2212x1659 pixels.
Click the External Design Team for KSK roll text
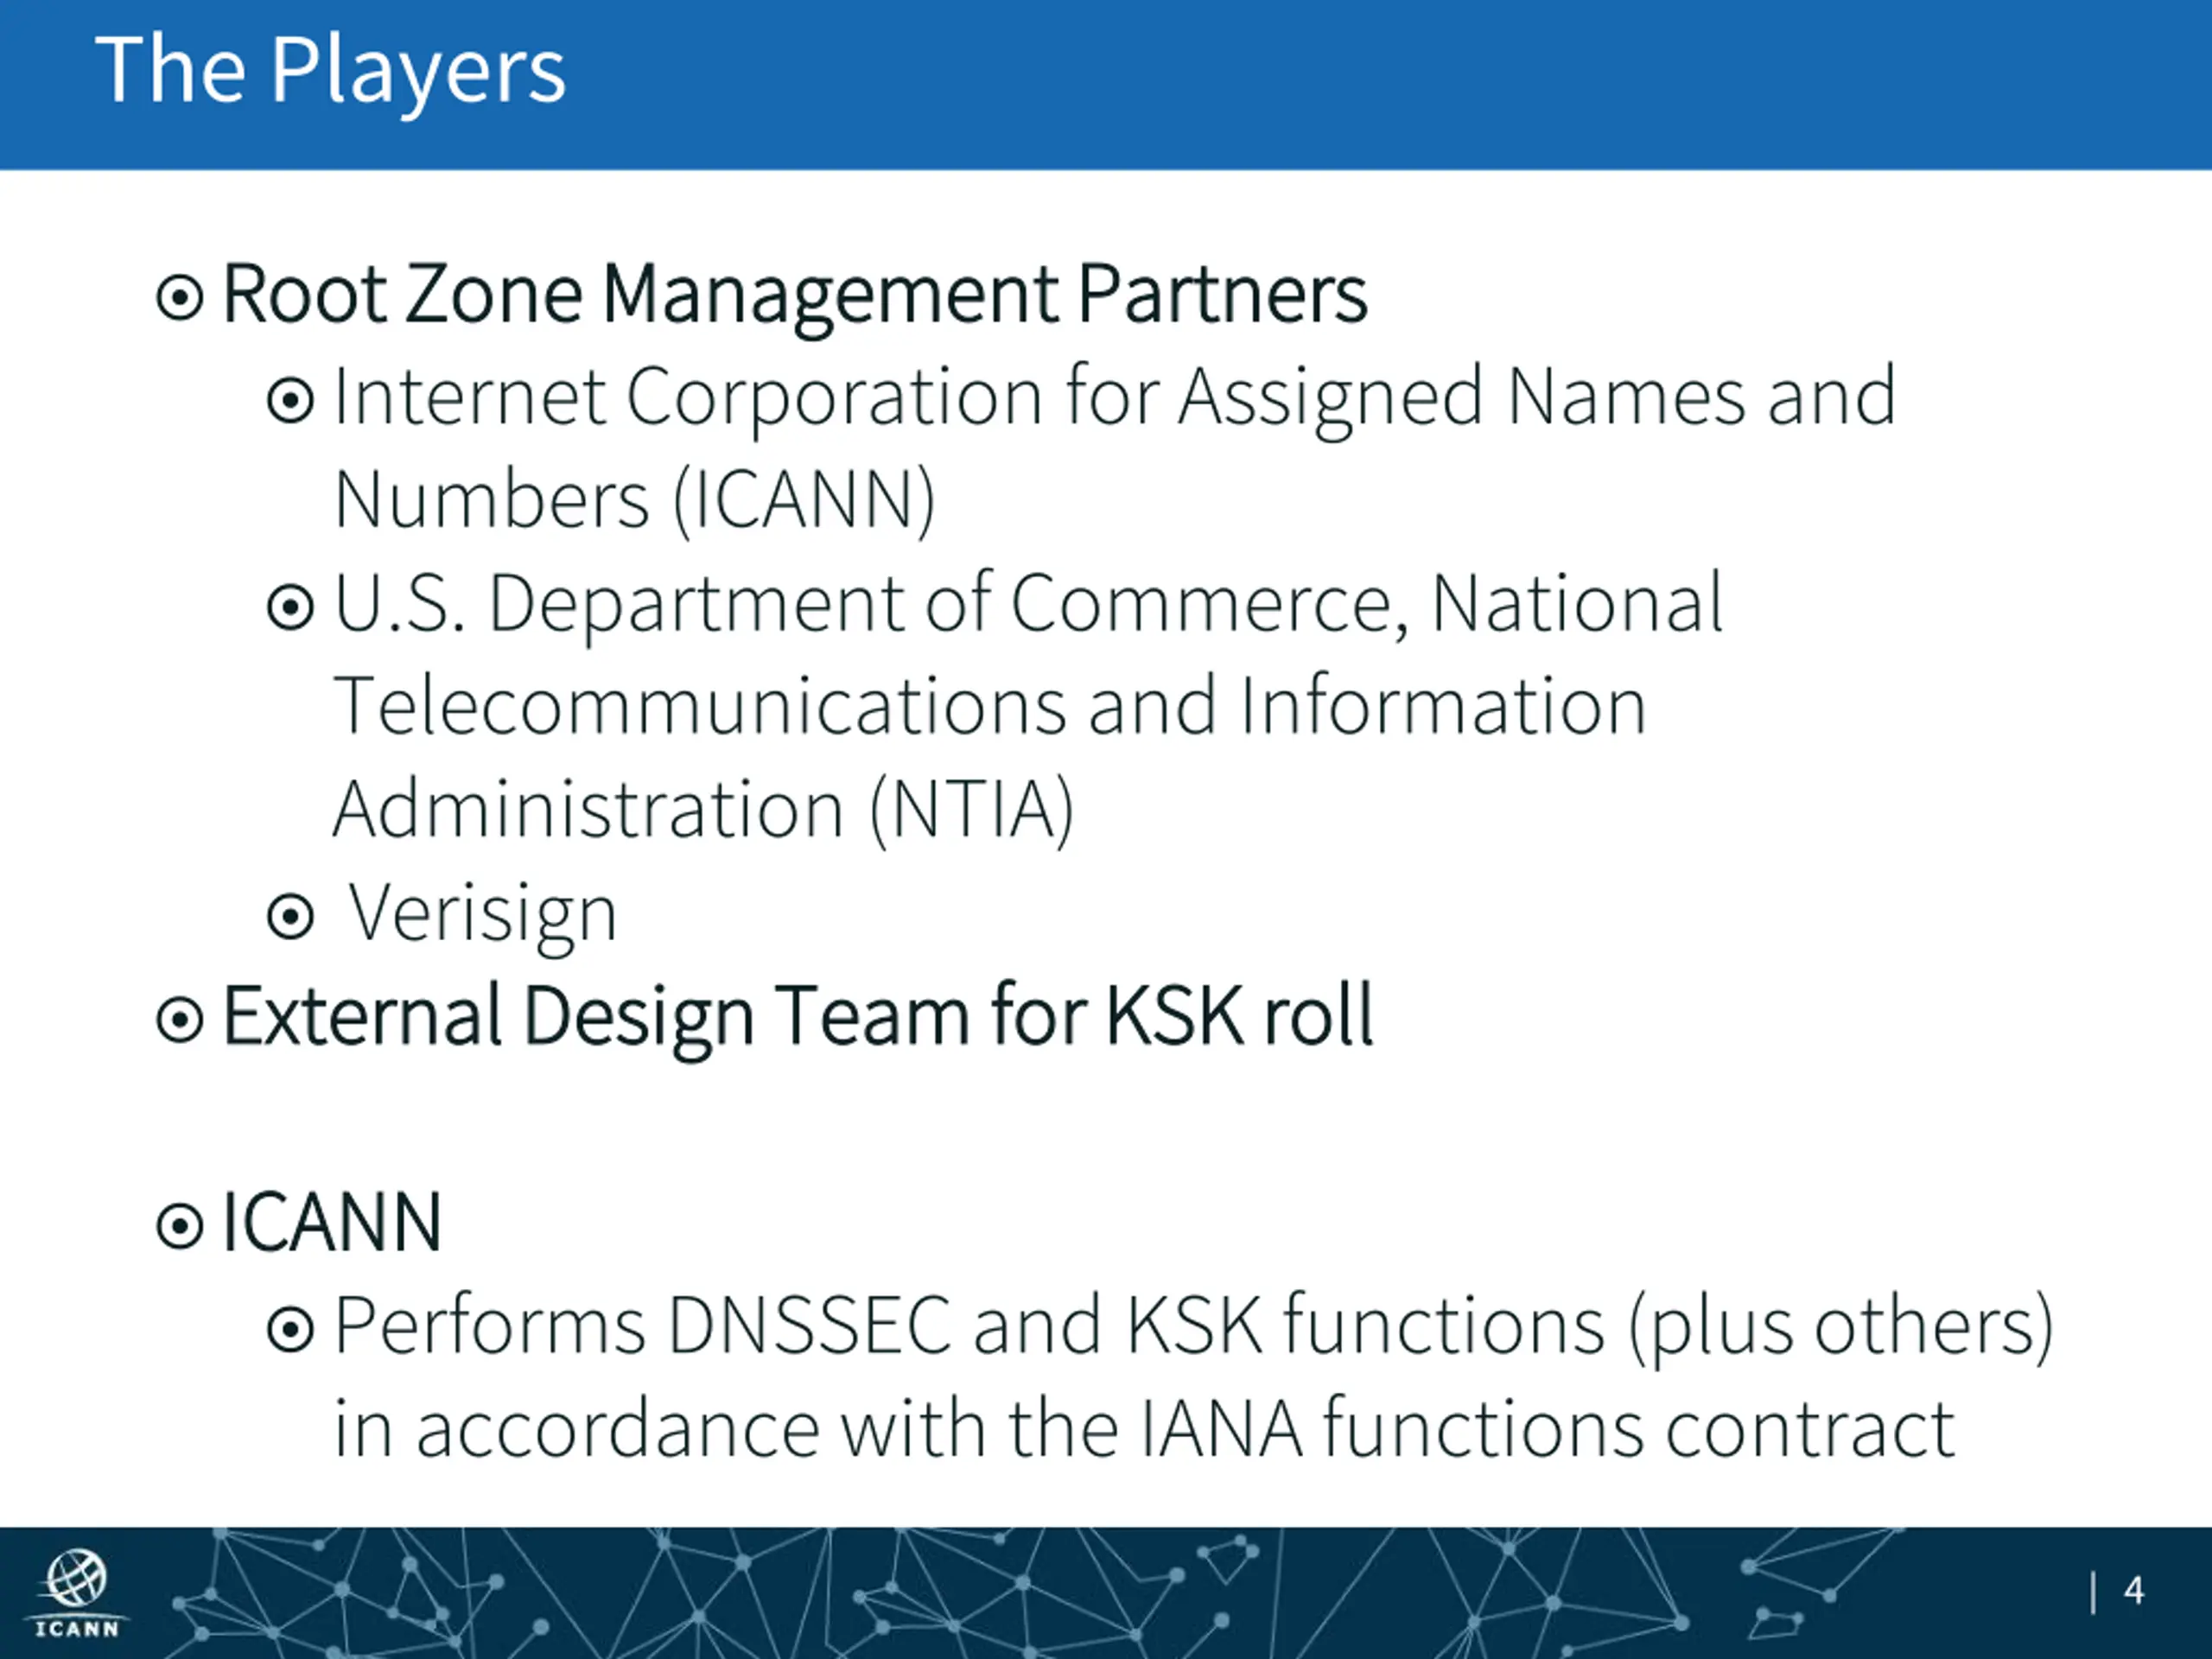point(798,1019)
